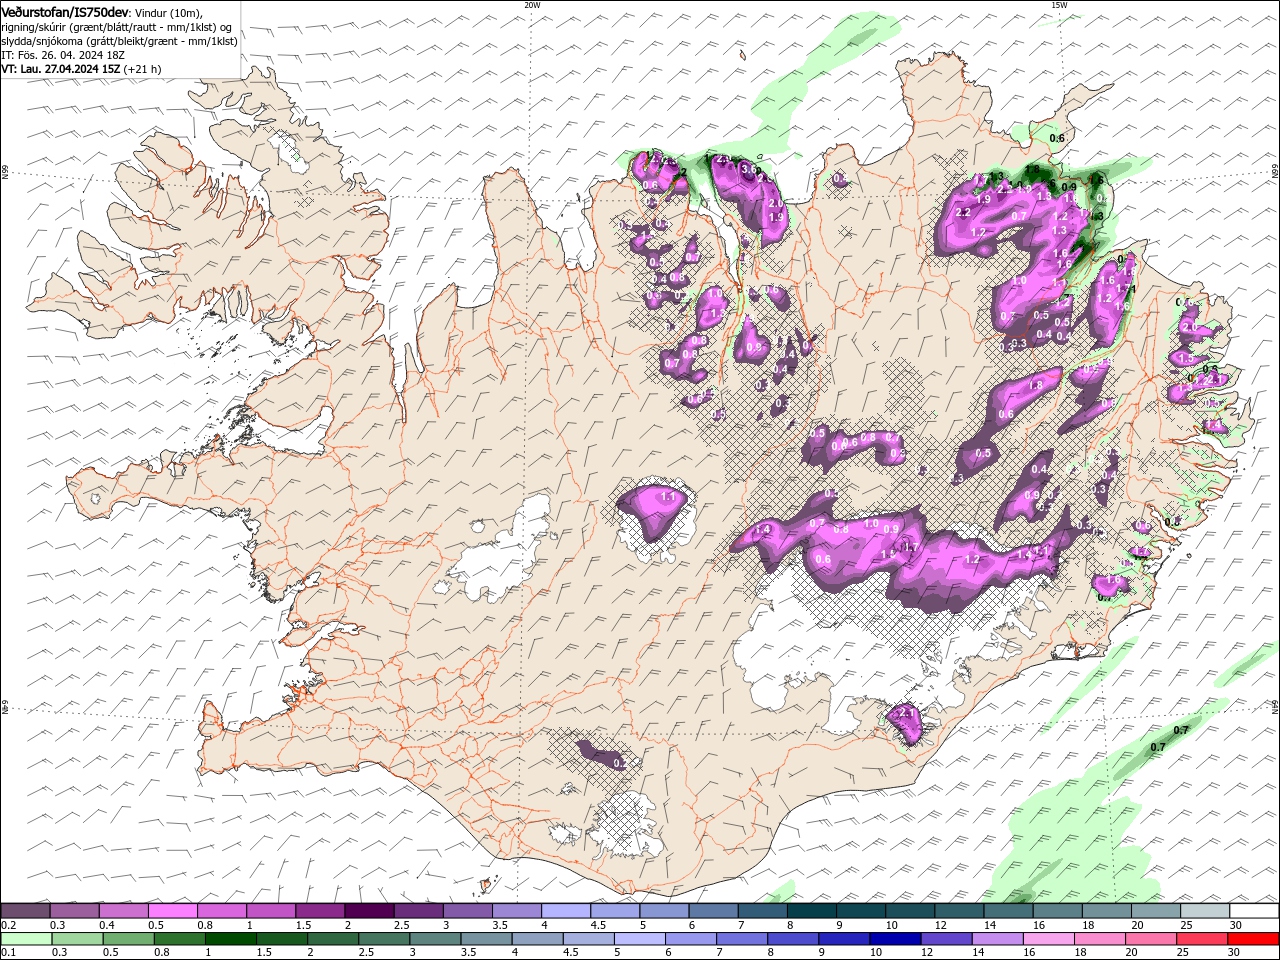Select upper legend swatch between 14 and 16

coord(1008,911)
